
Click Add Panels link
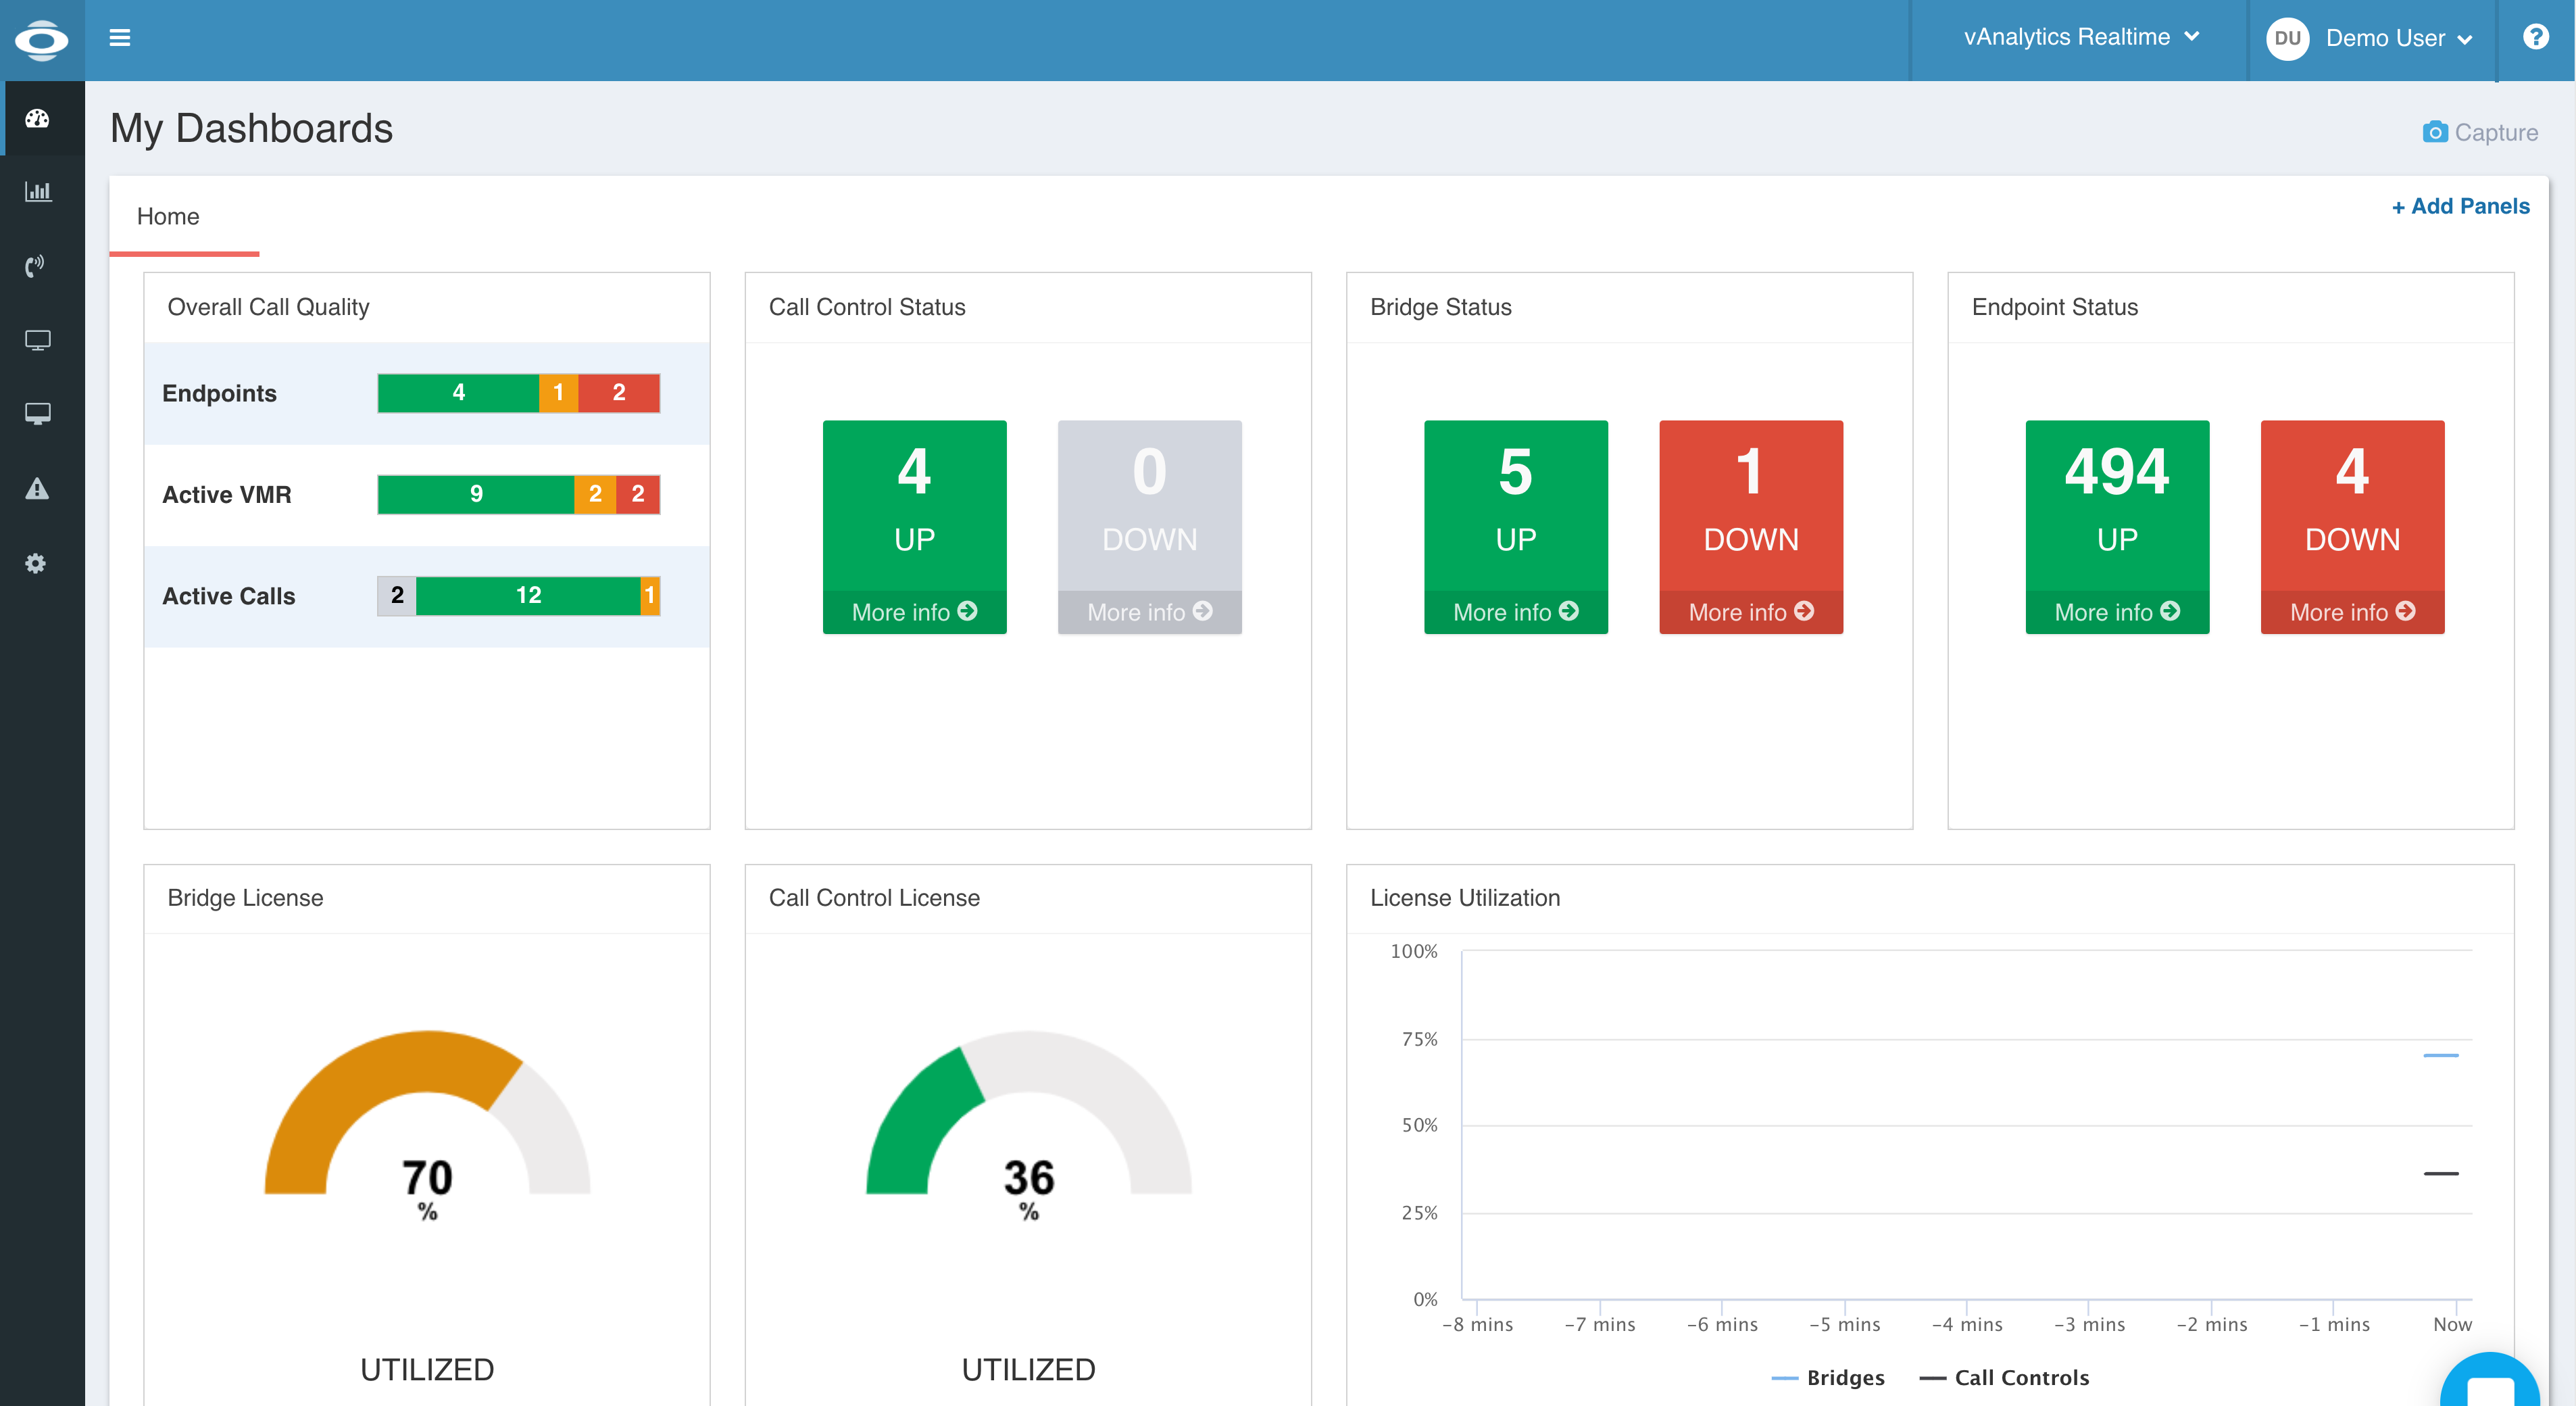[2461, 206]
